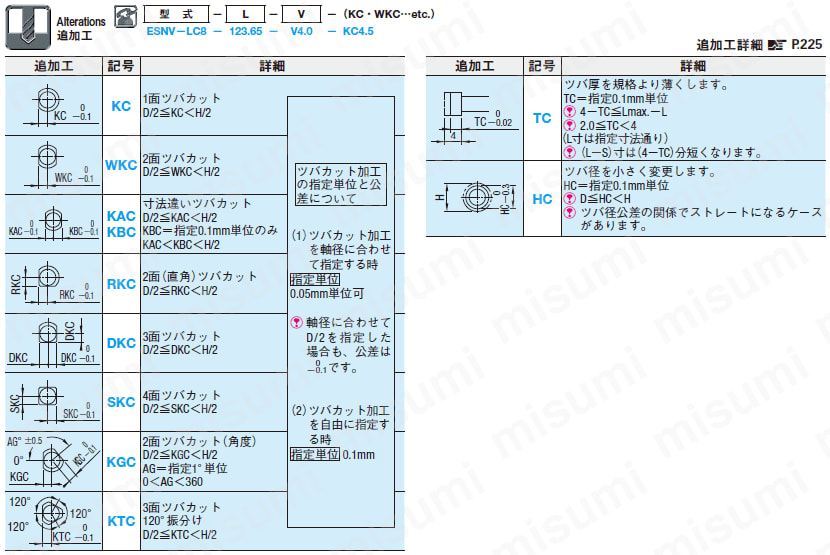
Task: Click the V box in order format
Action: point(301,14)
